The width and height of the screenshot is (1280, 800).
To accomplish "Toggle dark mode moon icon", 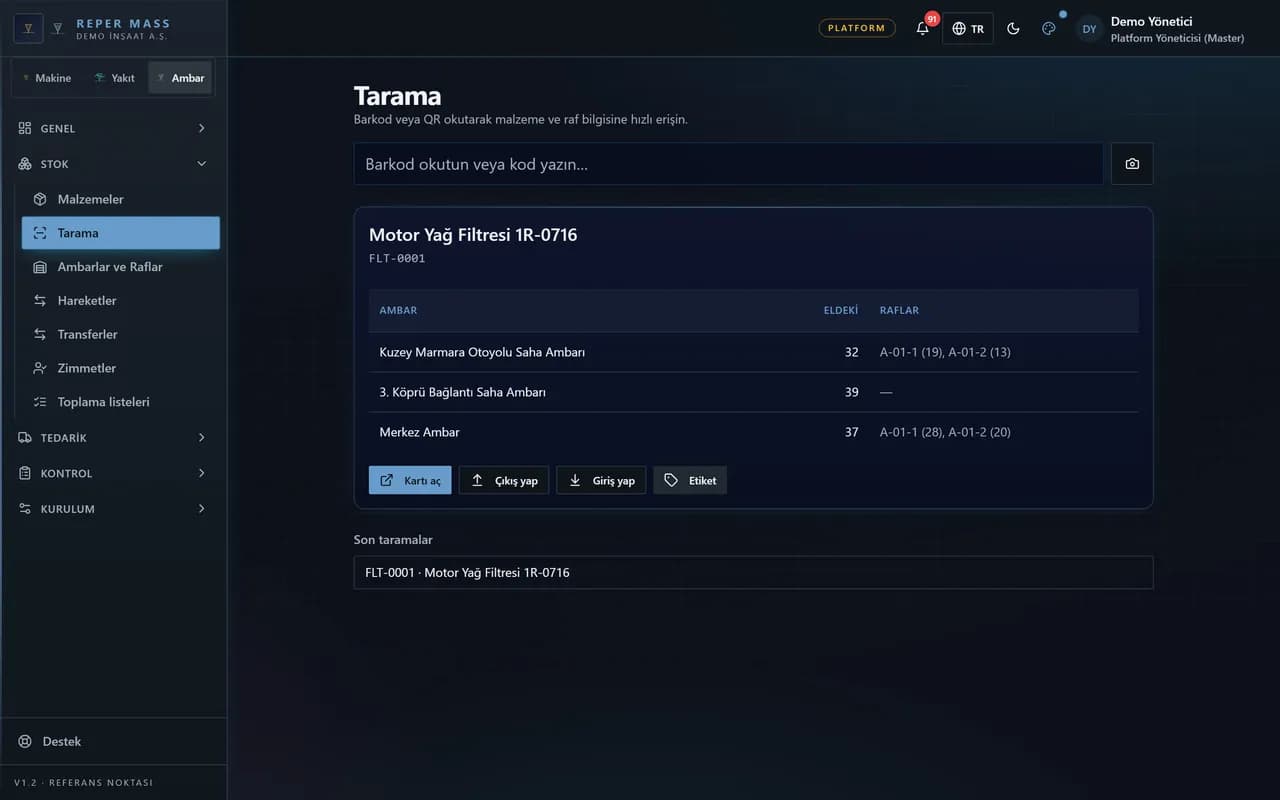I will click(x=1013, y=28).
